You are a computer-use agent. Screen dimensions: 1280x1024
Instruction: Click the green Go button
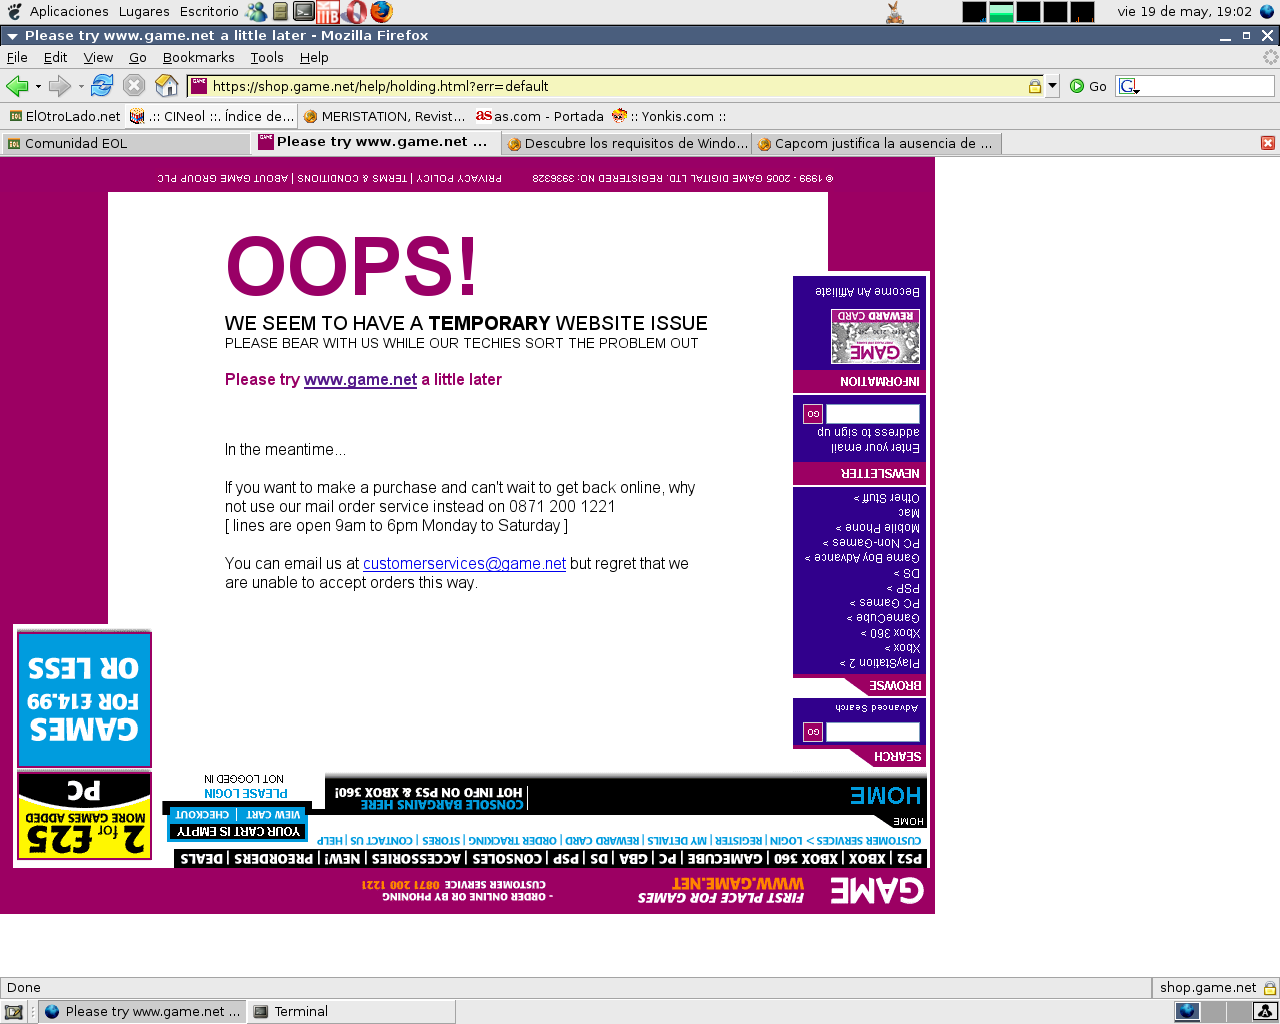click(1088, 86)
